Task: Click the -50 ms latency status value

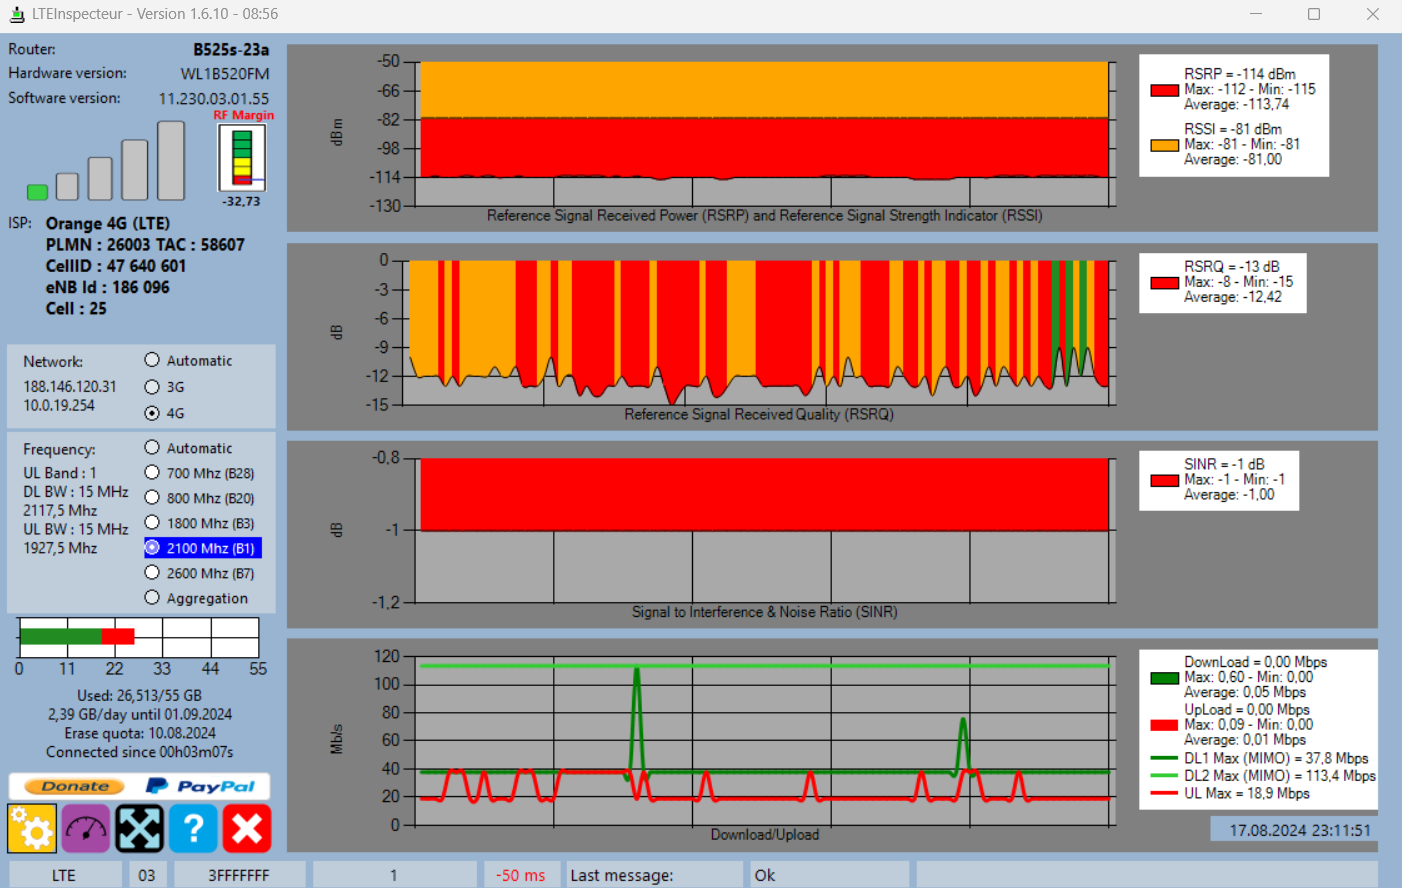Action: (x=520, y=875)
